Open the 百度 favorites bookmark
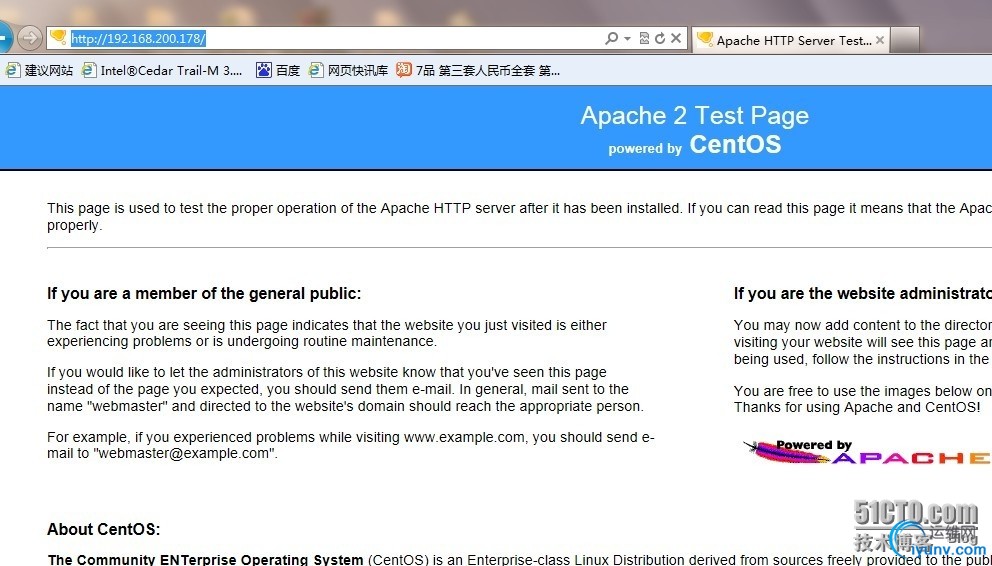The image size is (992, 566). 278,70
